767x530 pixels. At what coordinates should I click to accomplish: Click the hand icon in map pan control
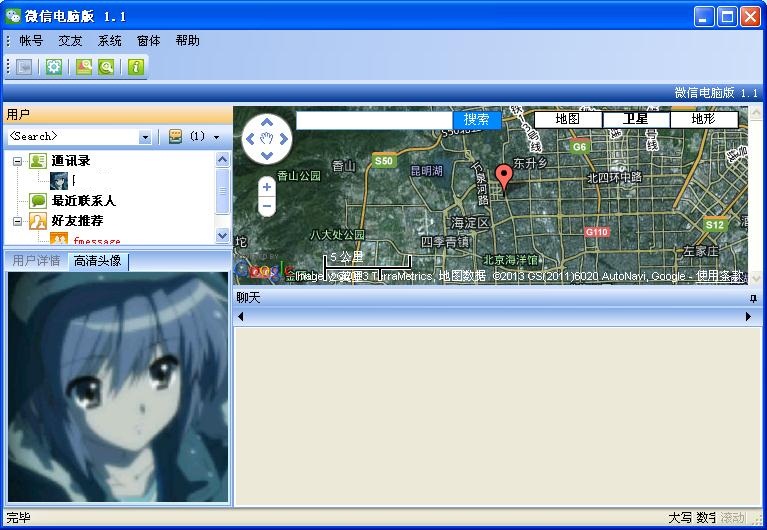267,139
